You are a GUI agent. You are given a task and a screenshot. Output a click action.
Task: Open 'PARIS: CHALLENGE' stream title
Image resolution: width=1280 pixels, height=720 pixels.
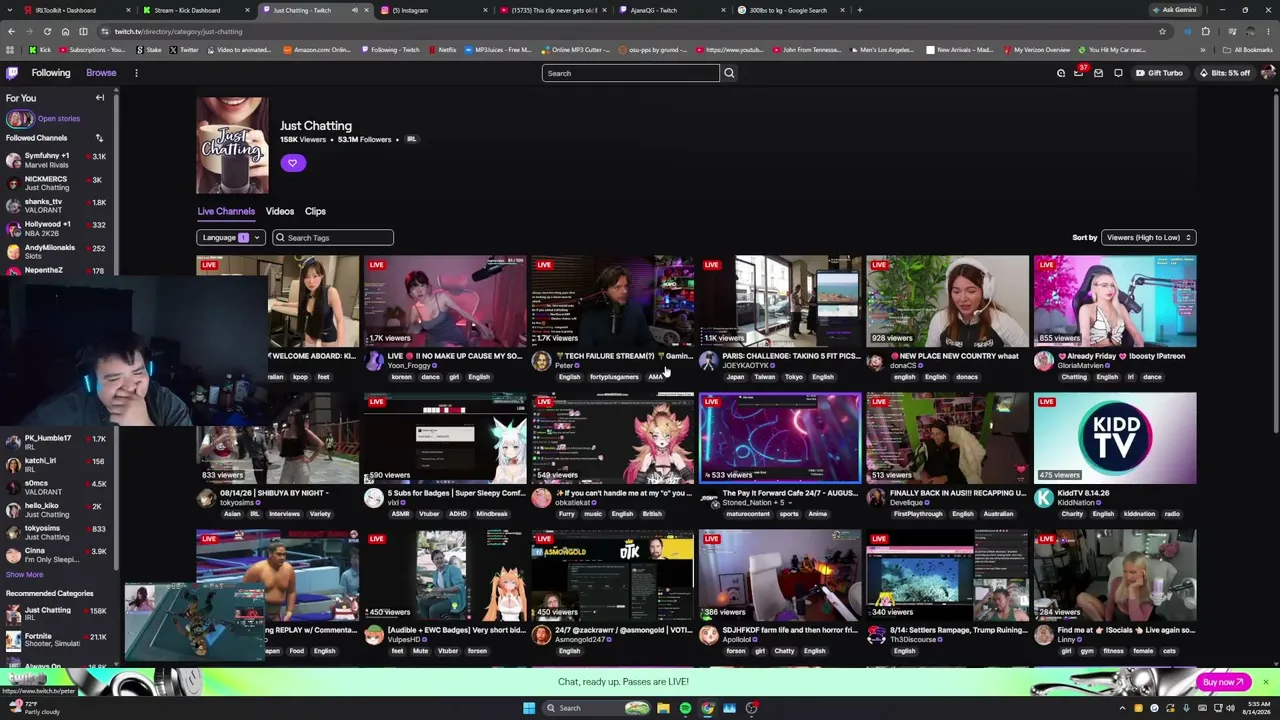[x=791, y=356]
